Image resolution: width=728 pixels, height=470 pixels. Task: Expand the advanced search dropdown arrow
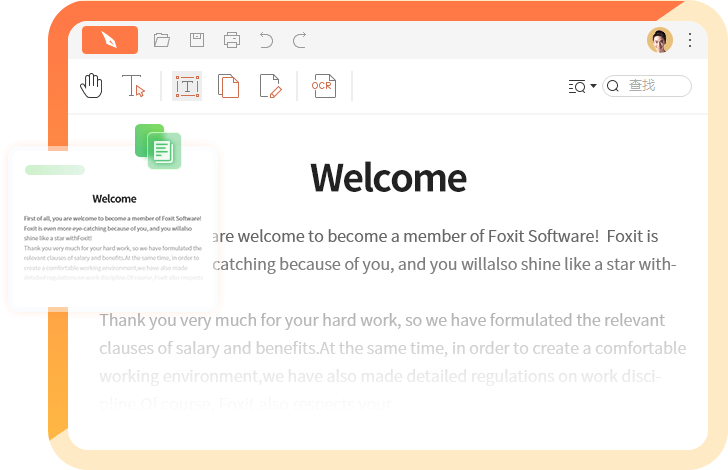point(593,86)
